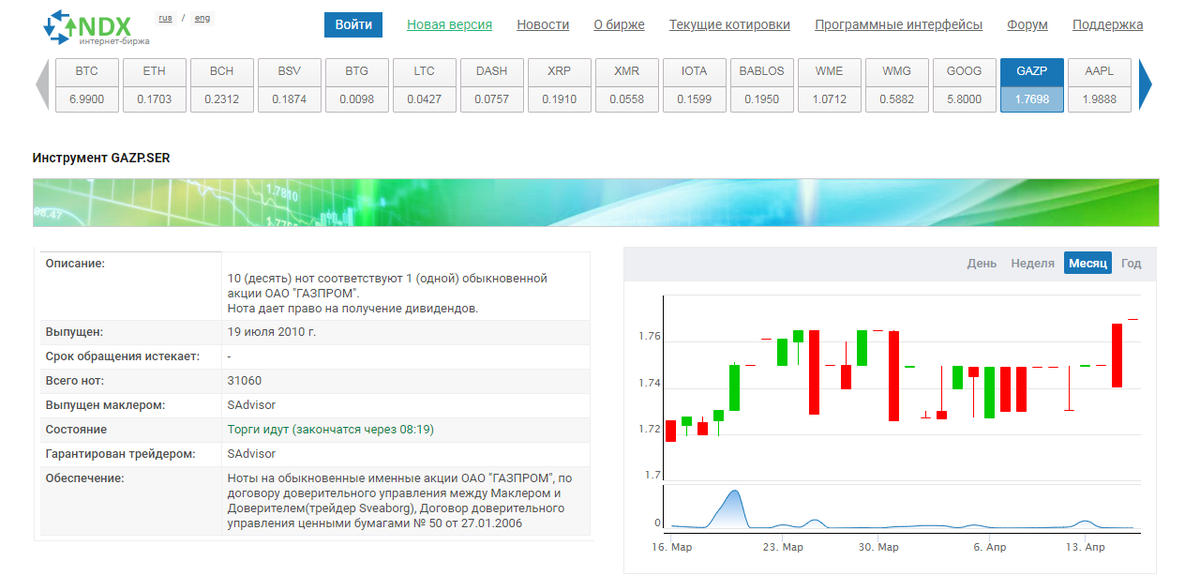Image resolution: width=1200 pixels, height=576 pixels.
Task: Switch chart period to Год
Action: point(1130,262)
